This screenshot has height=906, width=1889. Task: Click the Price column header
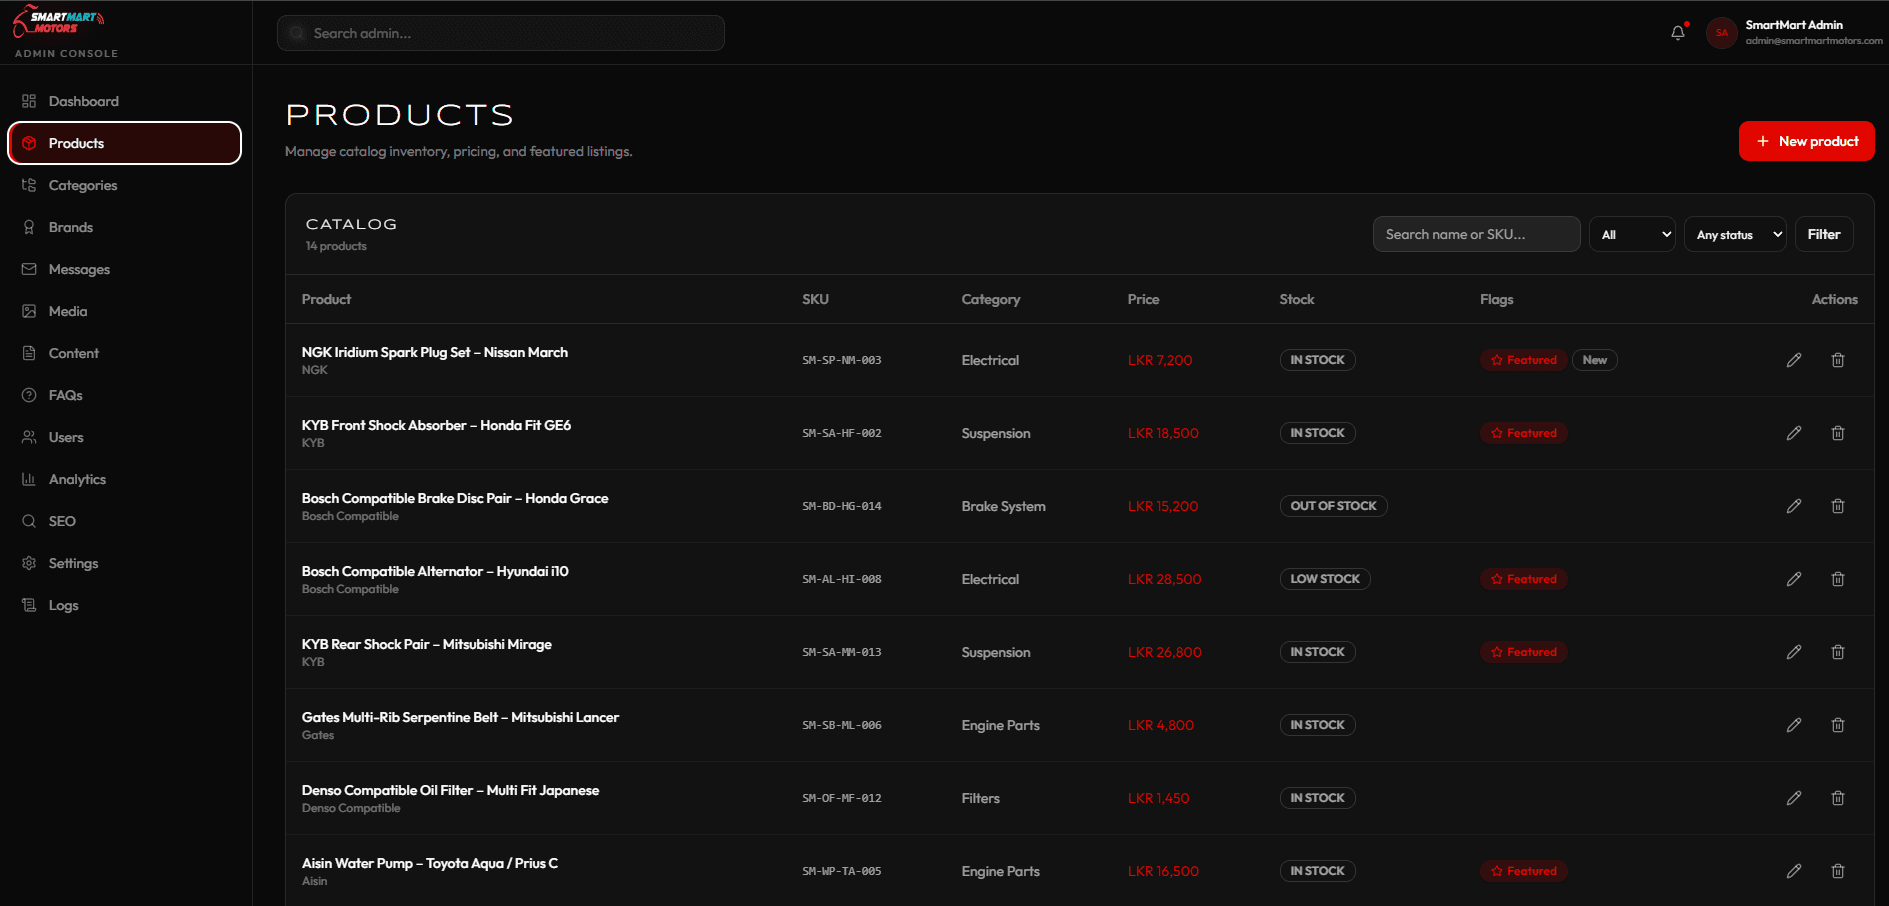pyautogui.click(x=1144, y=299)
